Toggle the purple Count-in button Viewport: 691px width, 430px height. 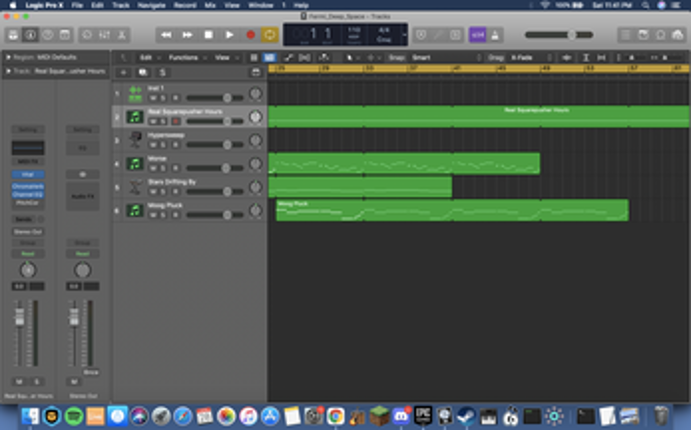click(478, 35)
